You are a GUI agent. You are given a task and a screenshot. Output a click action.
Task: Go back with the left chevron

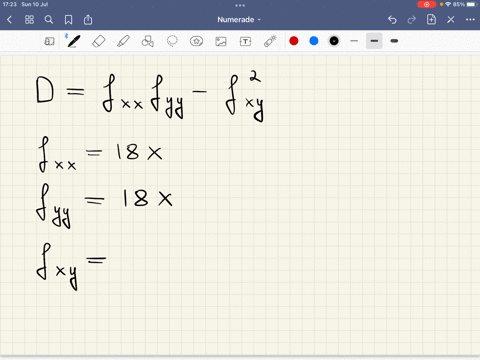click(9, 20)
